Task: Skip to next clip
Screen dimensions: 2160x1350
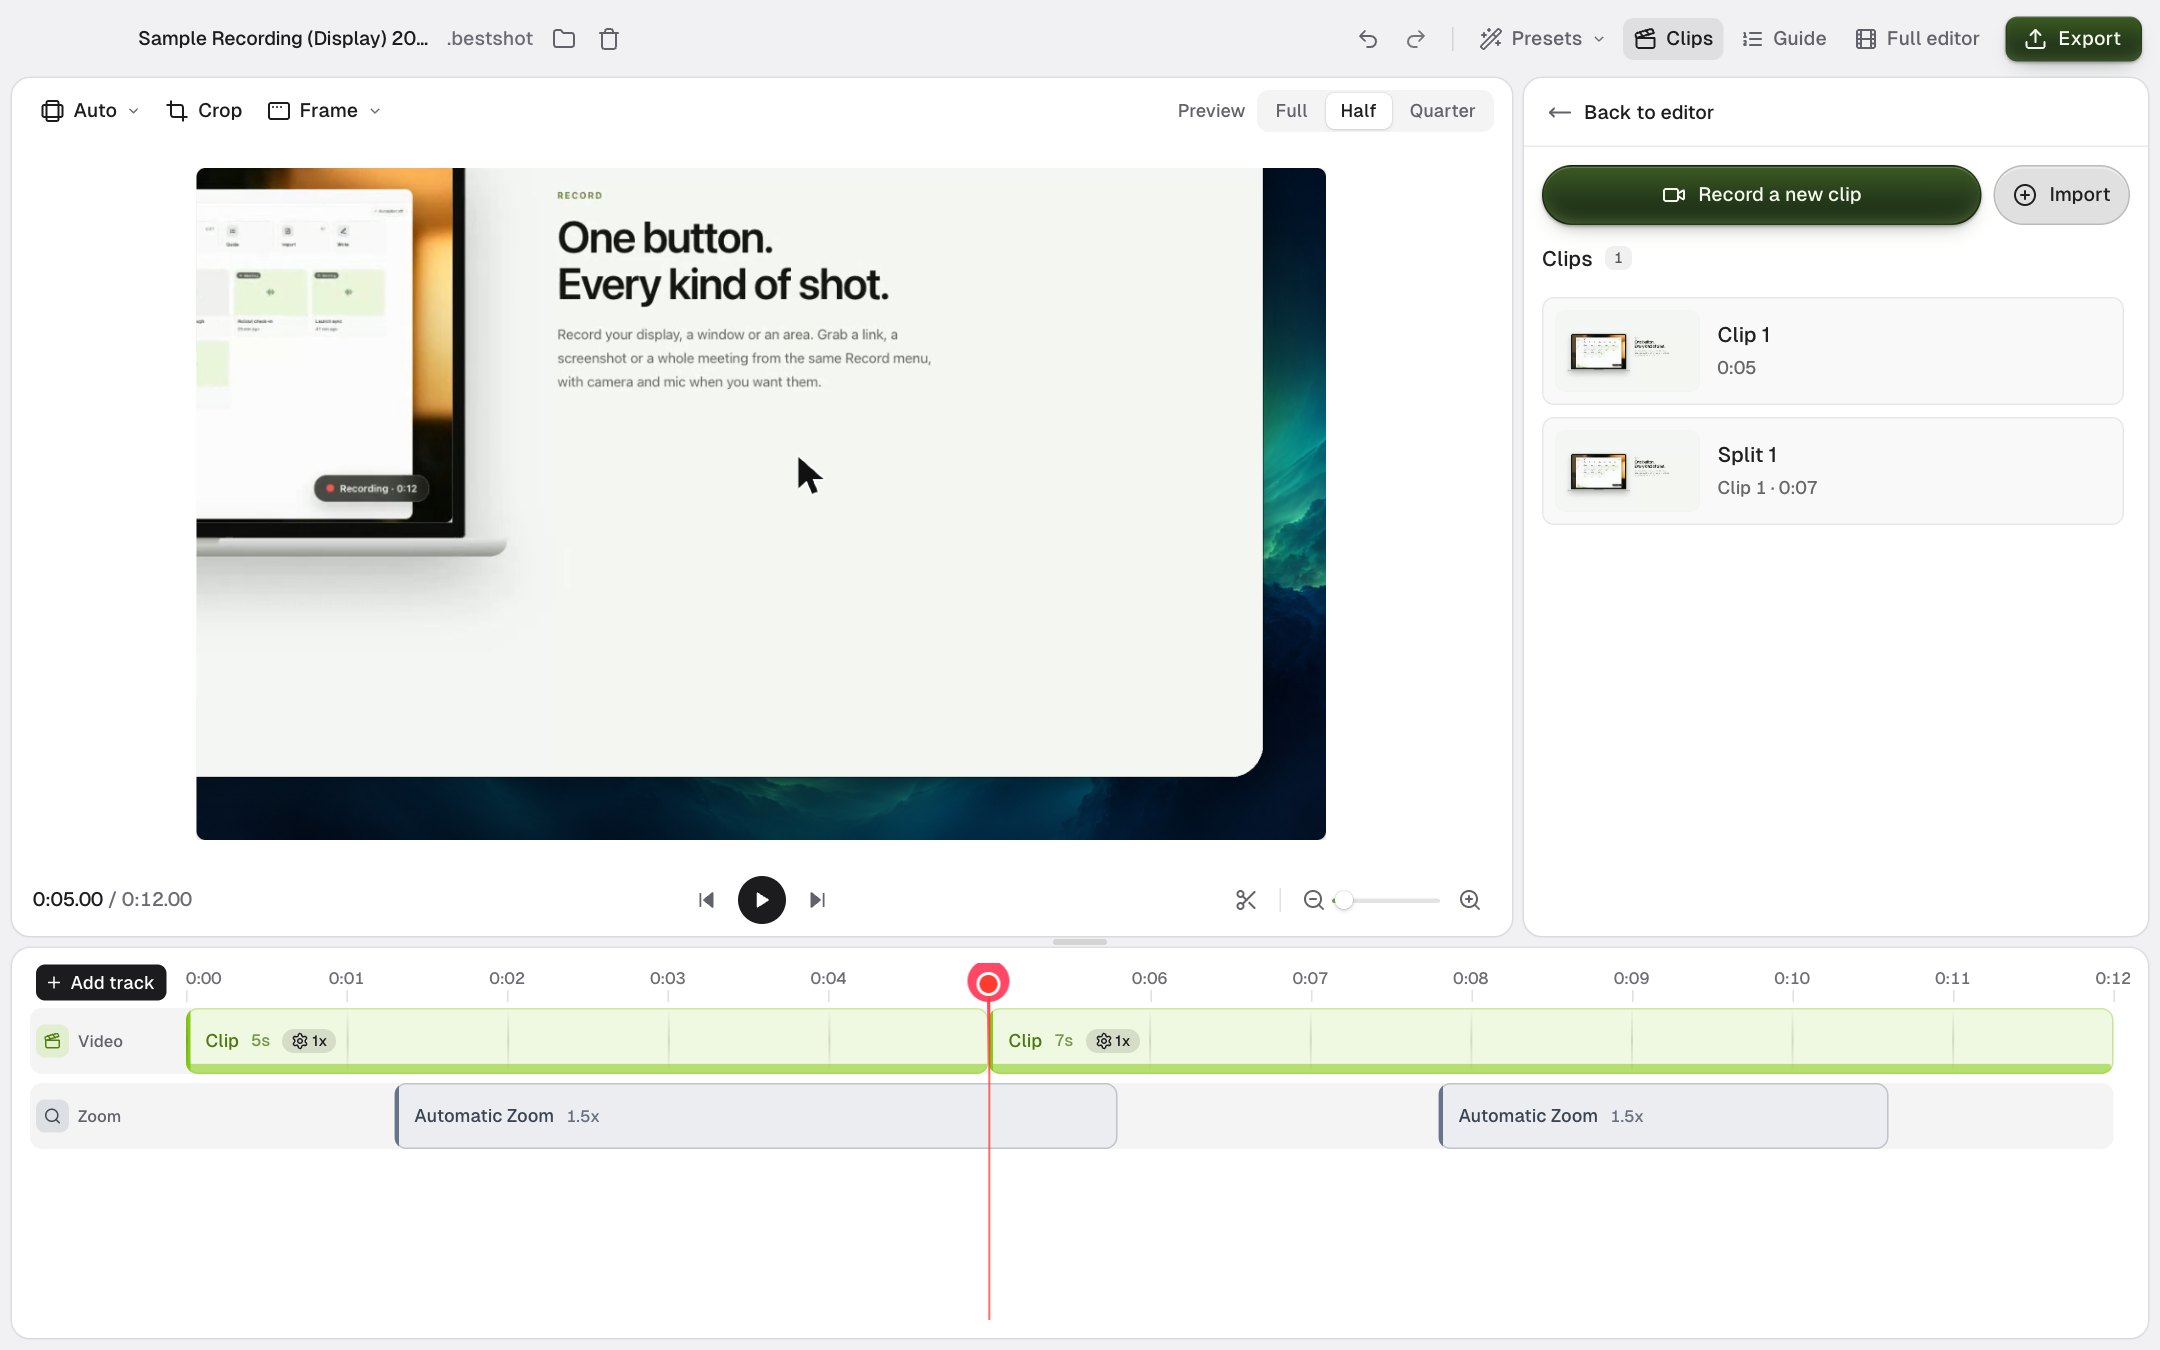Action: [817, 900]
